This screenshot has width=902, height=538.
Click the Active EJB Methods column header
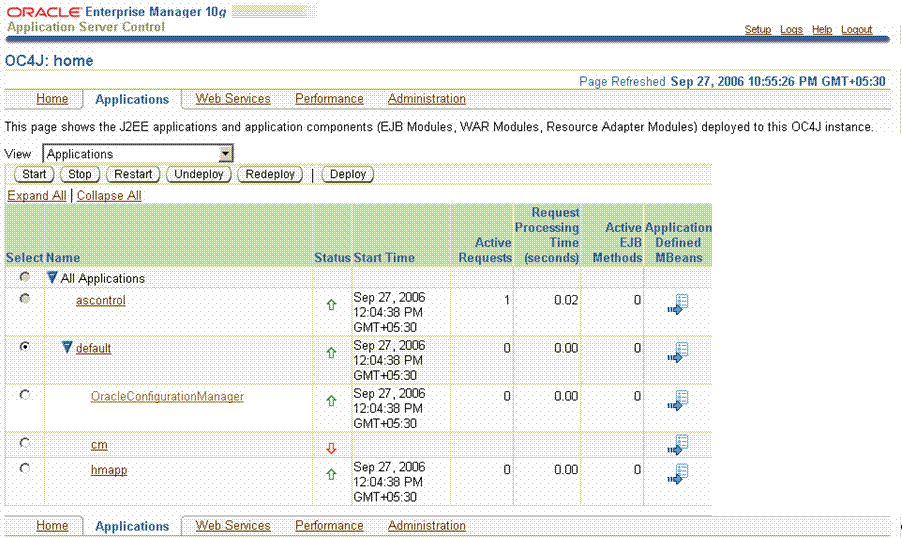617,243
